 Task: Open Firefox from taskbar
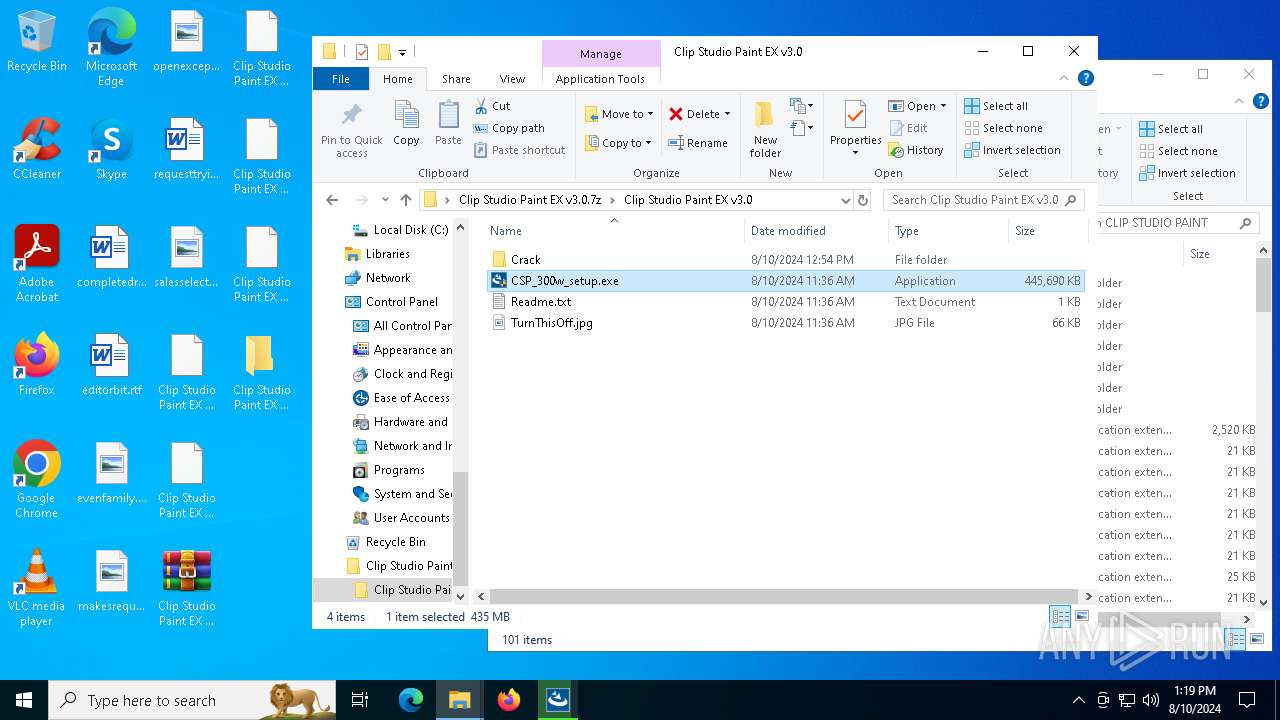point(509,700)
